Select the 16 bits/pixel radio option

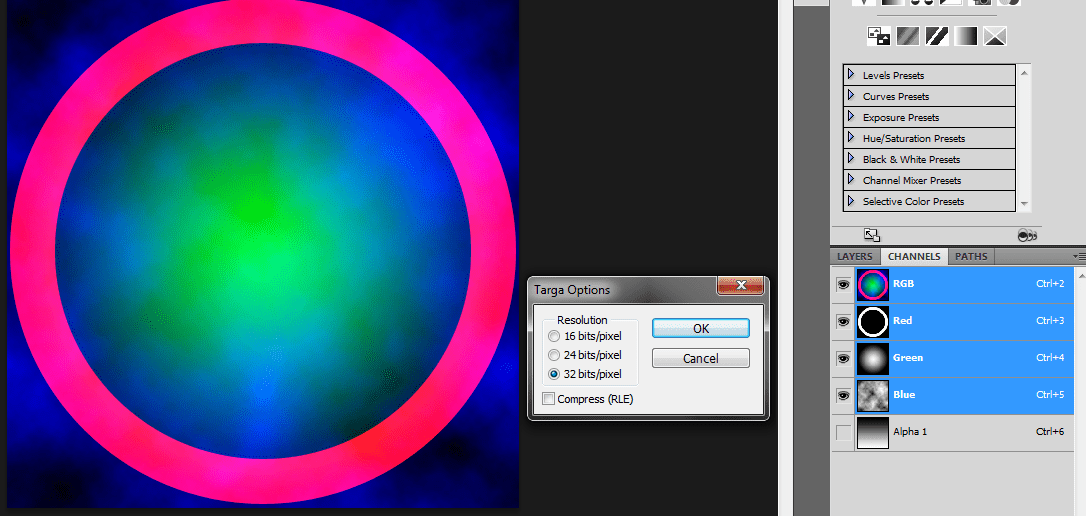coord(554,336)
